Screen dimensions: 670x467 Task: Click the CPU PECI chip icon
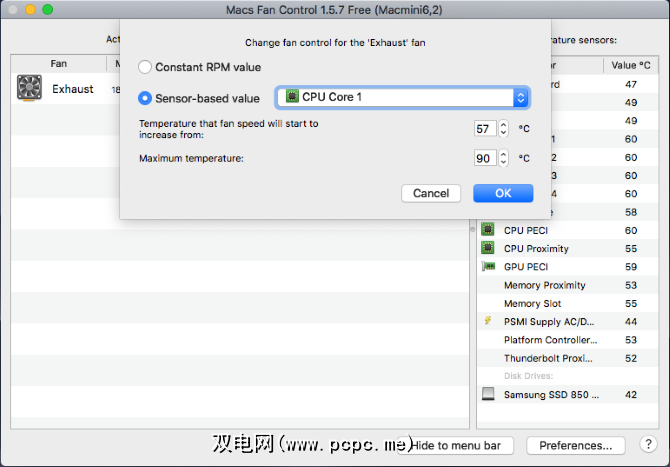(488, 229)
